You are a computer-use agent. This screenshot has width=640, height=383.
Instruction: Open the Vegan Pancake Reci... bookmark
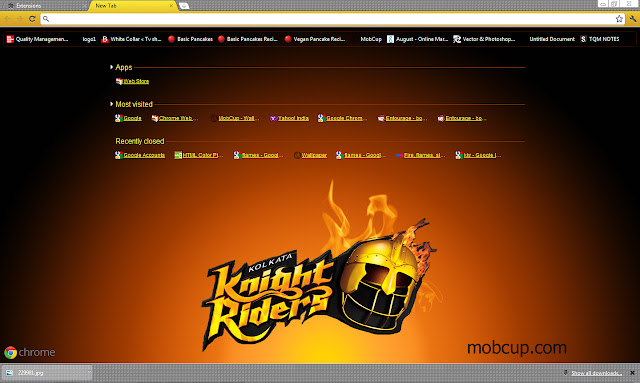tap(315, 39)
